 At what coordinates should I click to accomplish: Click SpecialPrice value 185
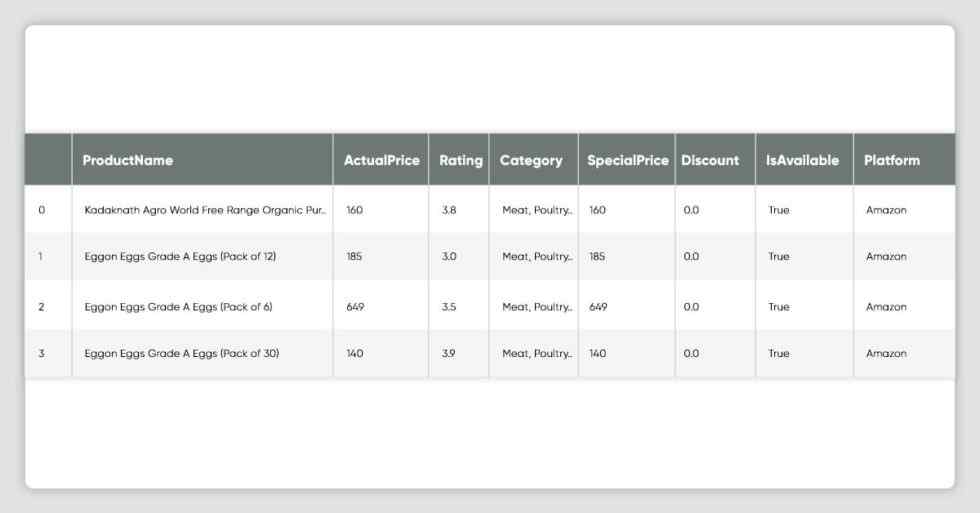pyautogui.click(x=597, y=256)
